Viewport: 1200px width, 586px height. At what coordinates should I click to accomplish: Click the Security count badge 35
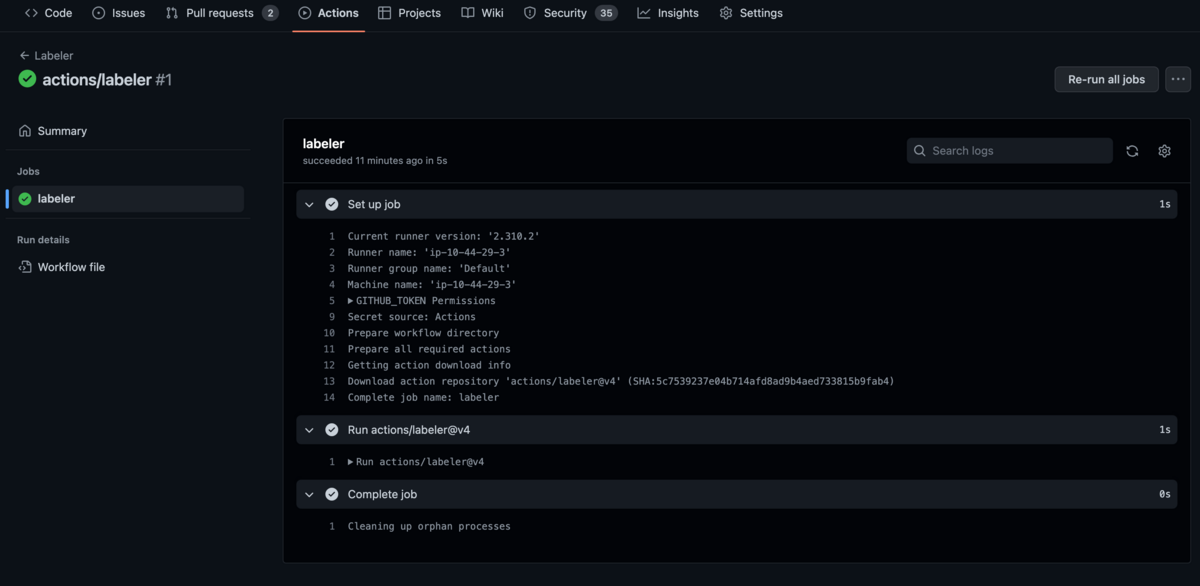[606, 13]
